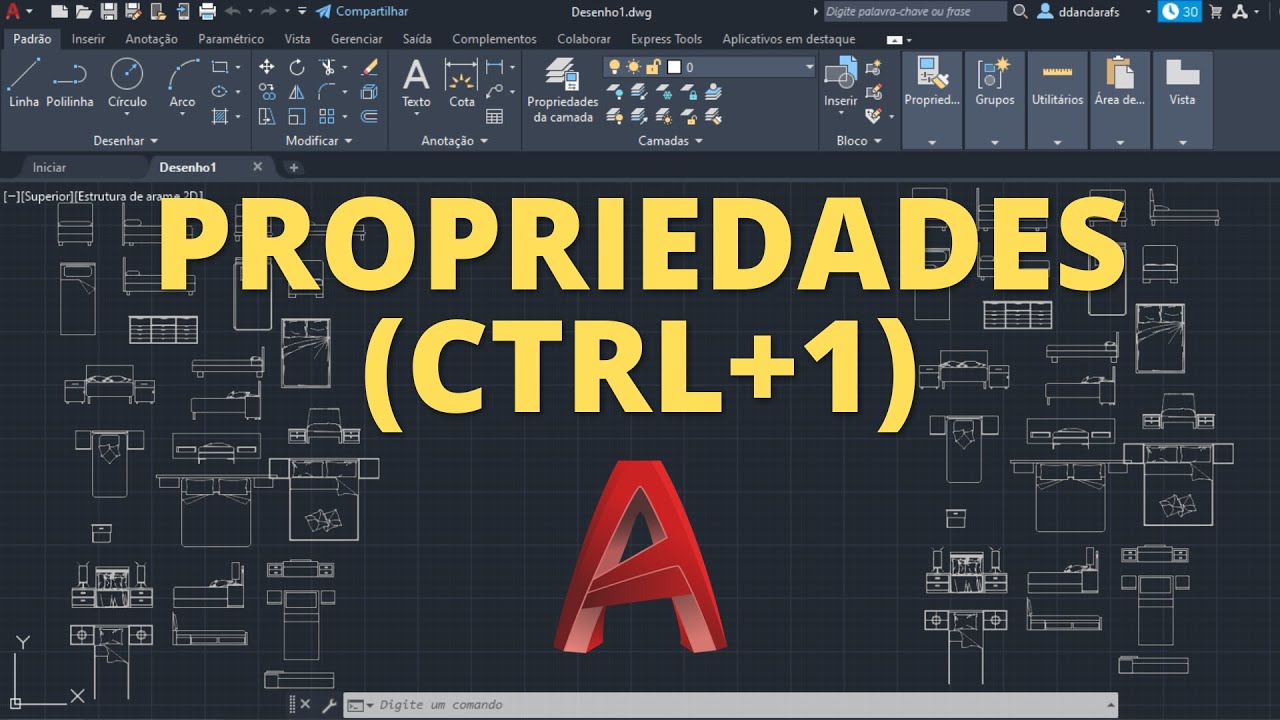Select the Linha (line) tool
This screenshot has width=1280, height=720.
pyautogui.click(x=24, y=82)
